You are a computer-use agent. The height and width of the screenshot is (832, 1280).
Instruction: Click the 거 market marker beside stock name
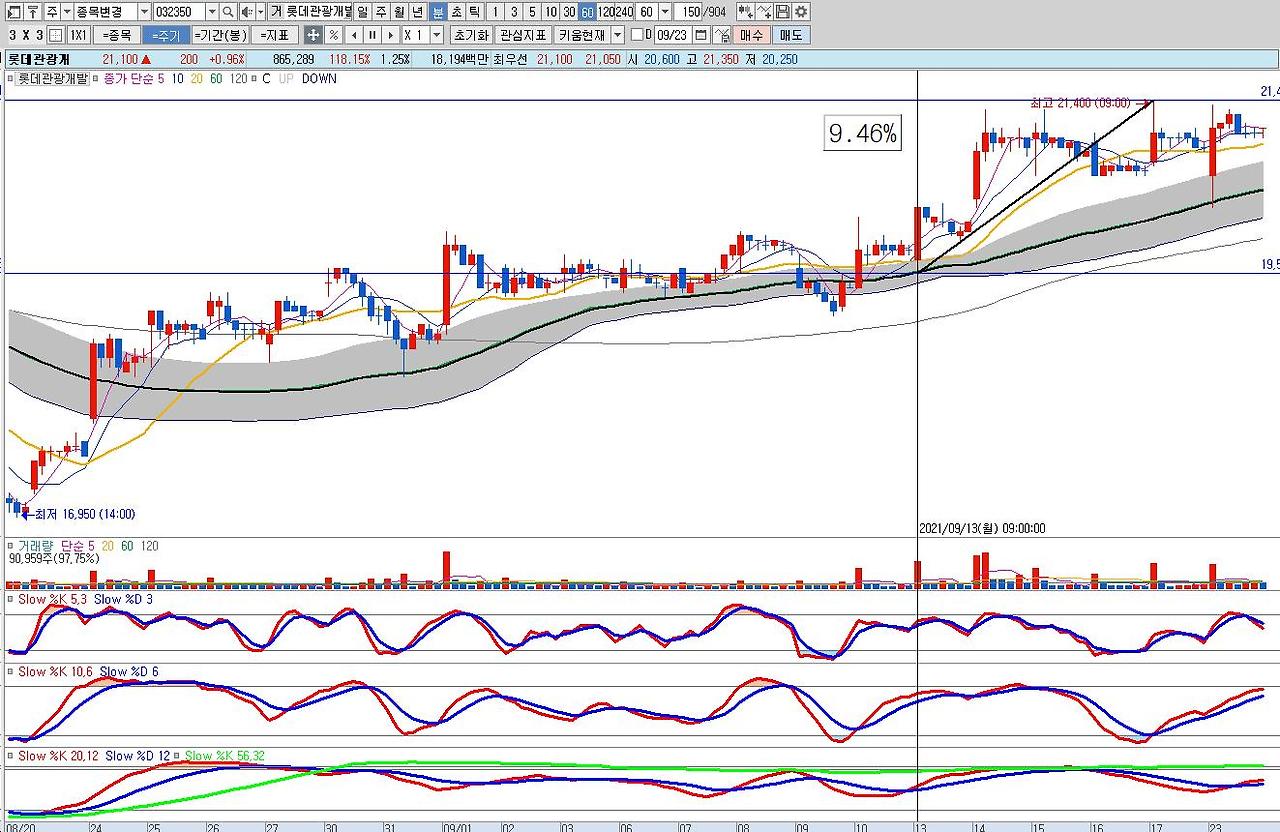[276, 12]
